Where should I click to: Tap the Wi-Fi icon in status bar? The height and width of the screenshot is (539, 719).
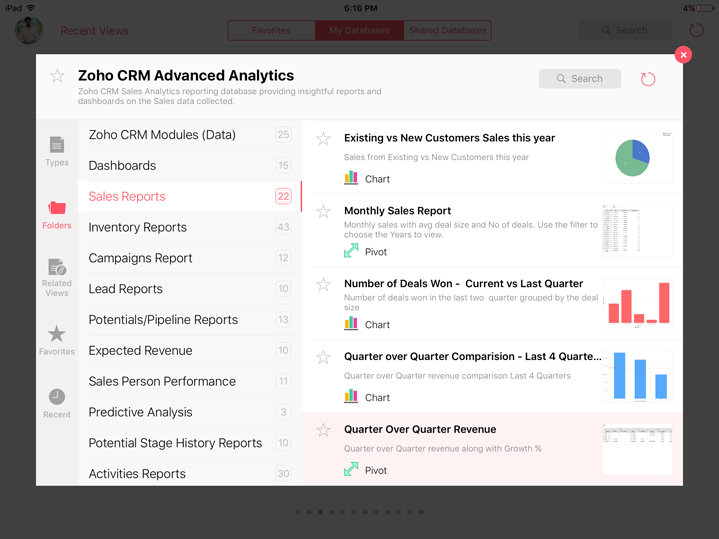click(31, 8)
